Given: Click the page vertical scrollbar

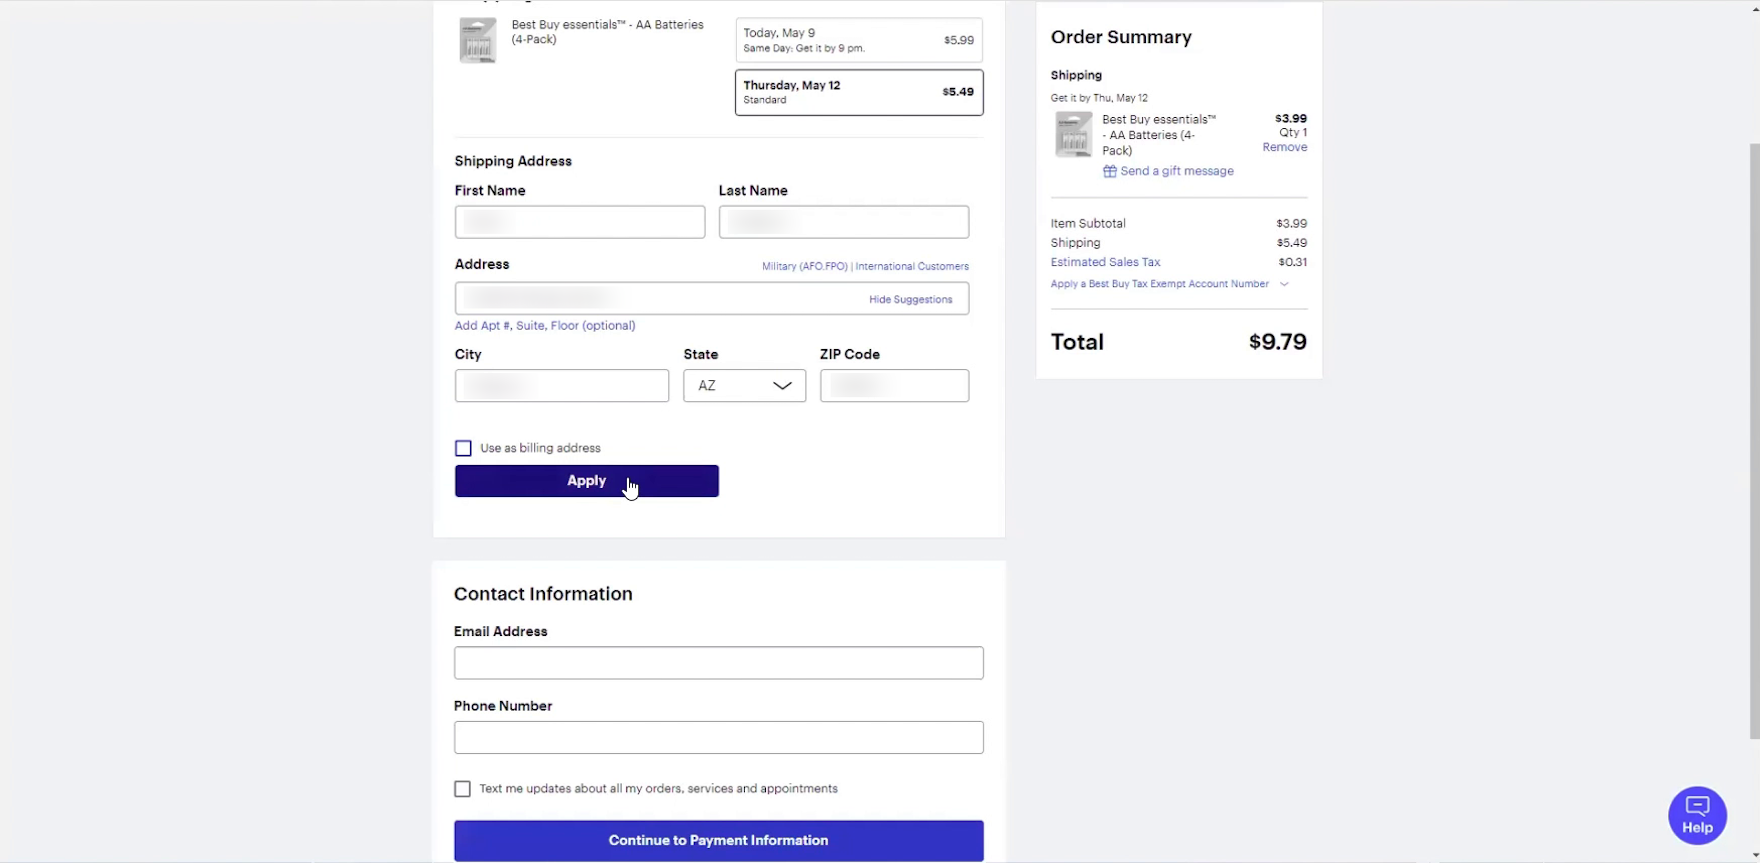Looking at the screenshot, I should [1754, 440].
